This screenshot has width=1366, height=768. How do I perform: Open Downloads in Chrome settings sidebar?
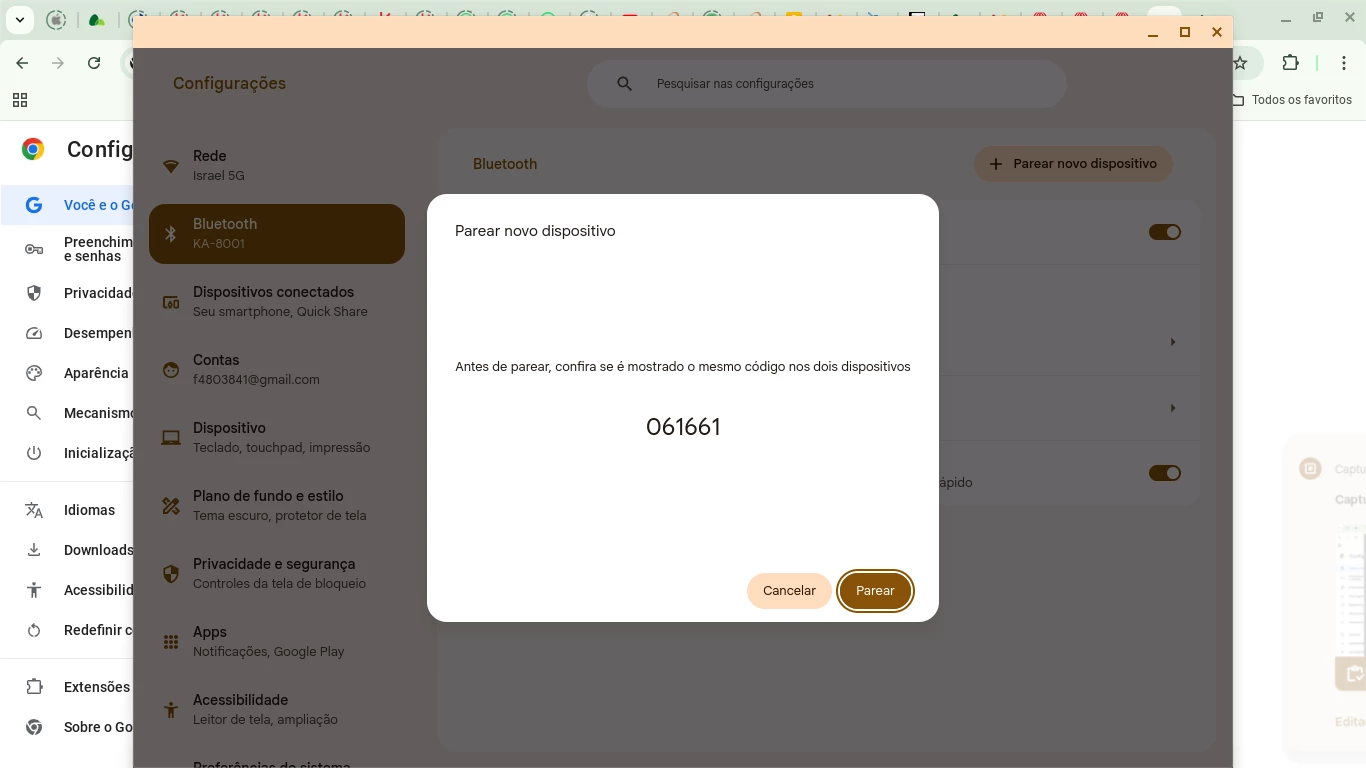tap(67, 550)
